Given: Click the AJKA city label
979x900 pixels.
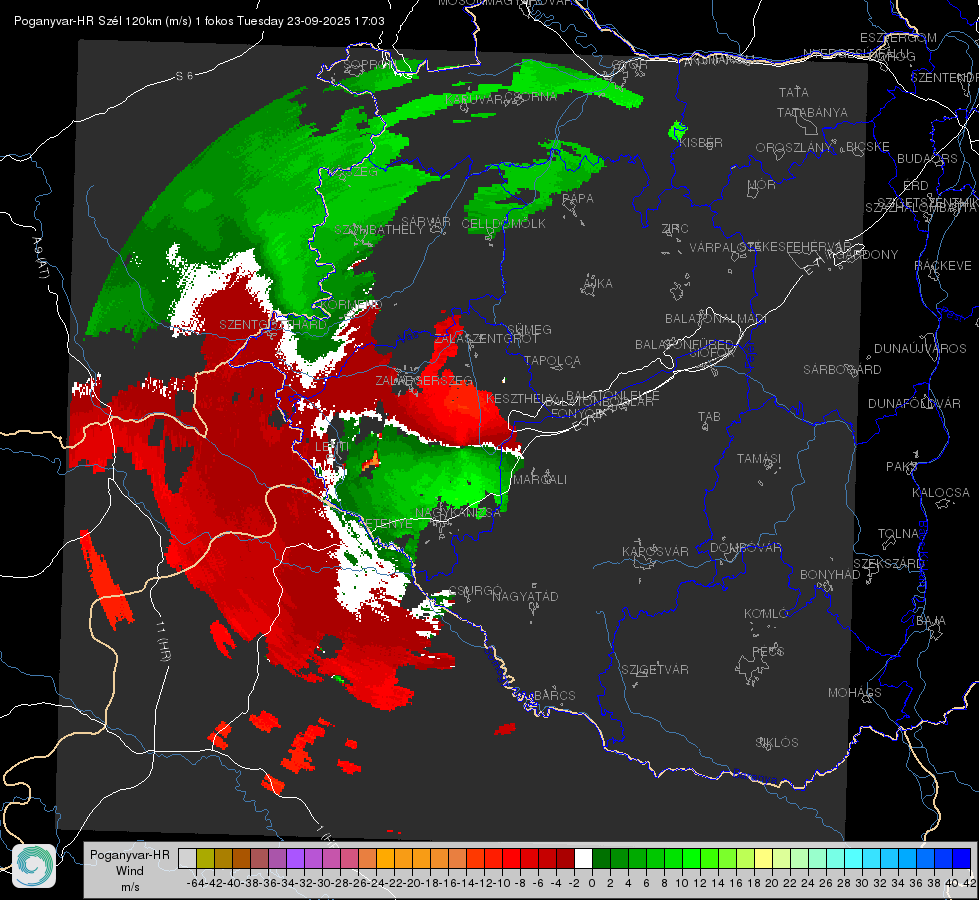Looking at the screenshot, I should tap(597, 284).
